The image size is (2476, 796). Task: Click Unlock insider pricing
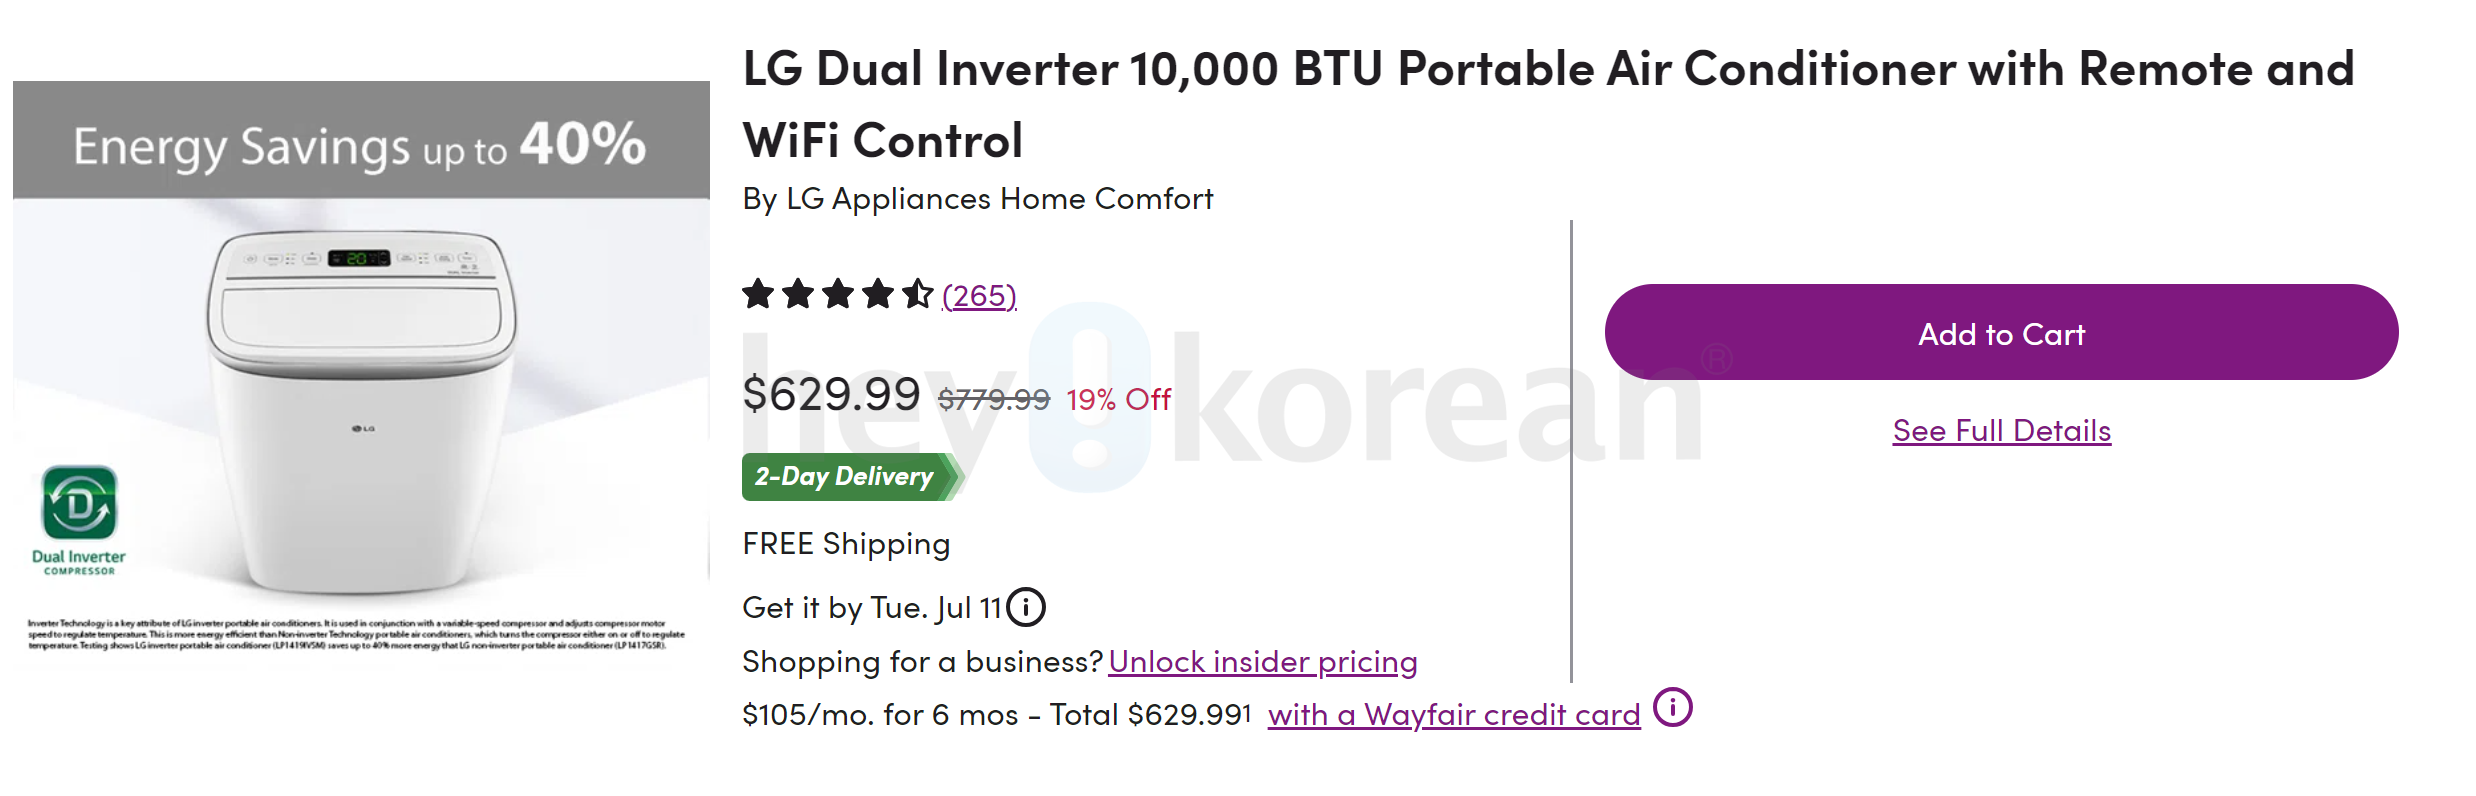click(x=1264, y=662)
